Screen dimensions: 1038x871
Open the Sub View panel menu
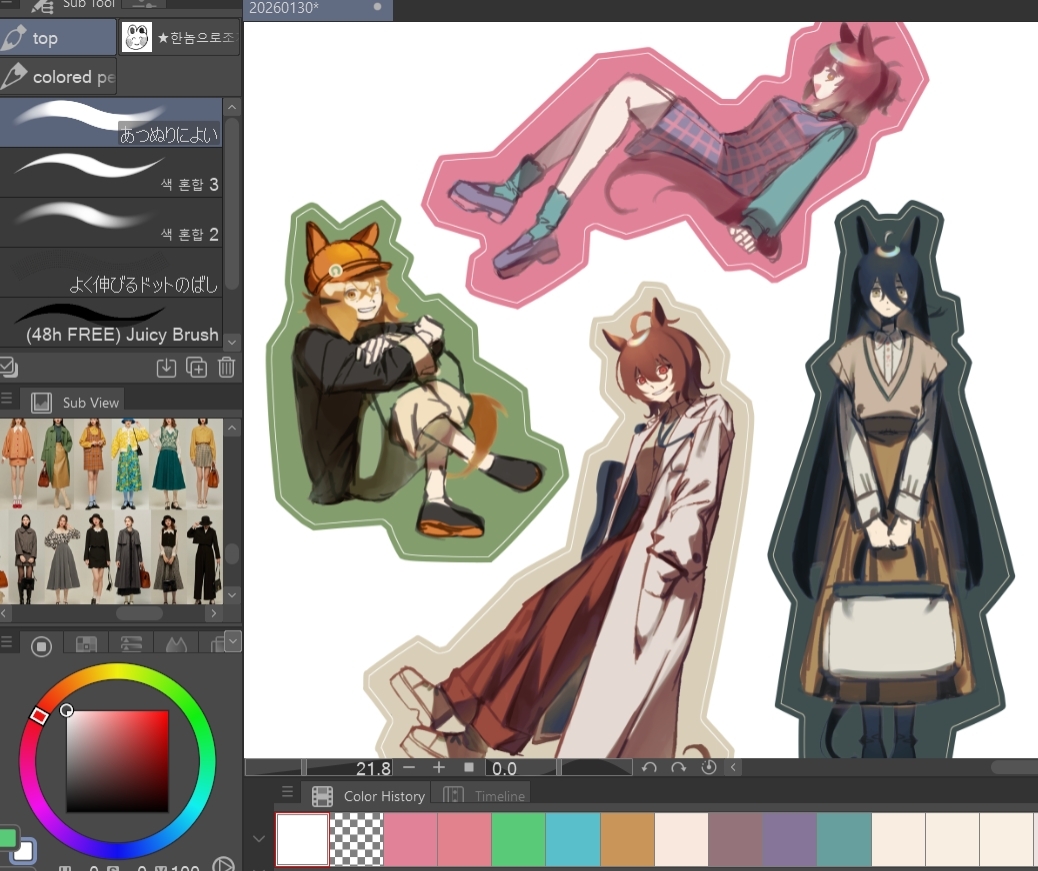point(7,401)
